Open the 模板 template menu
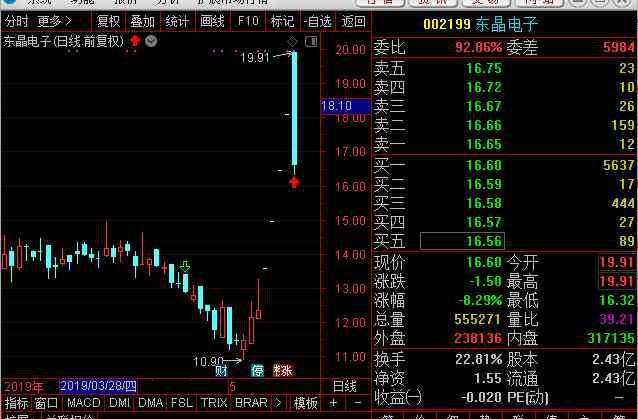 pos(306,403)
